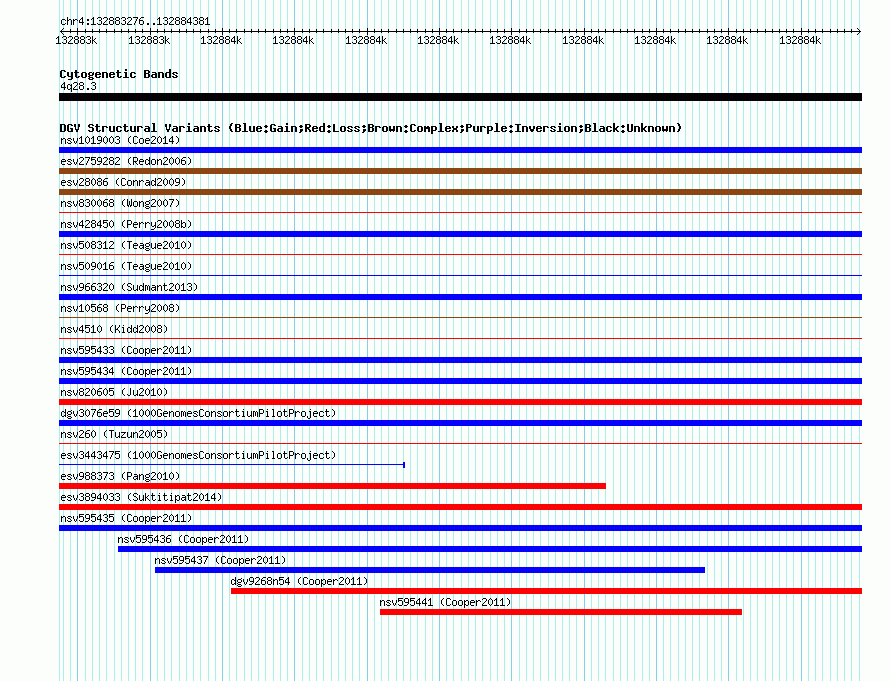Select the blue bar under nsv595433
The height and width of the screenshot is (681, 890).
point(460,360)
